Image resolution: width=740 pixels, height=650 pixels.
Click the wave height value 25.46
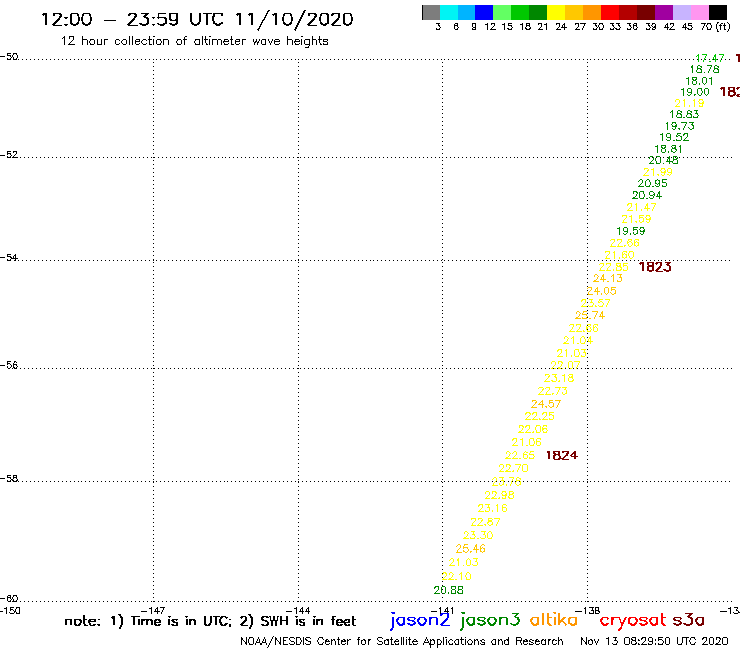tap(471, 549)
